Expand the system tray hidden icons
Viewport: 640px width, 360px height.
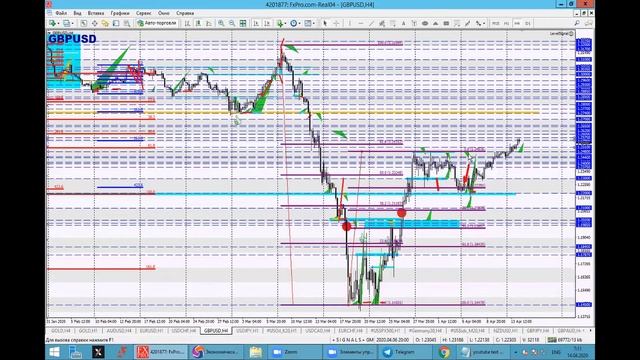point(516,352)
